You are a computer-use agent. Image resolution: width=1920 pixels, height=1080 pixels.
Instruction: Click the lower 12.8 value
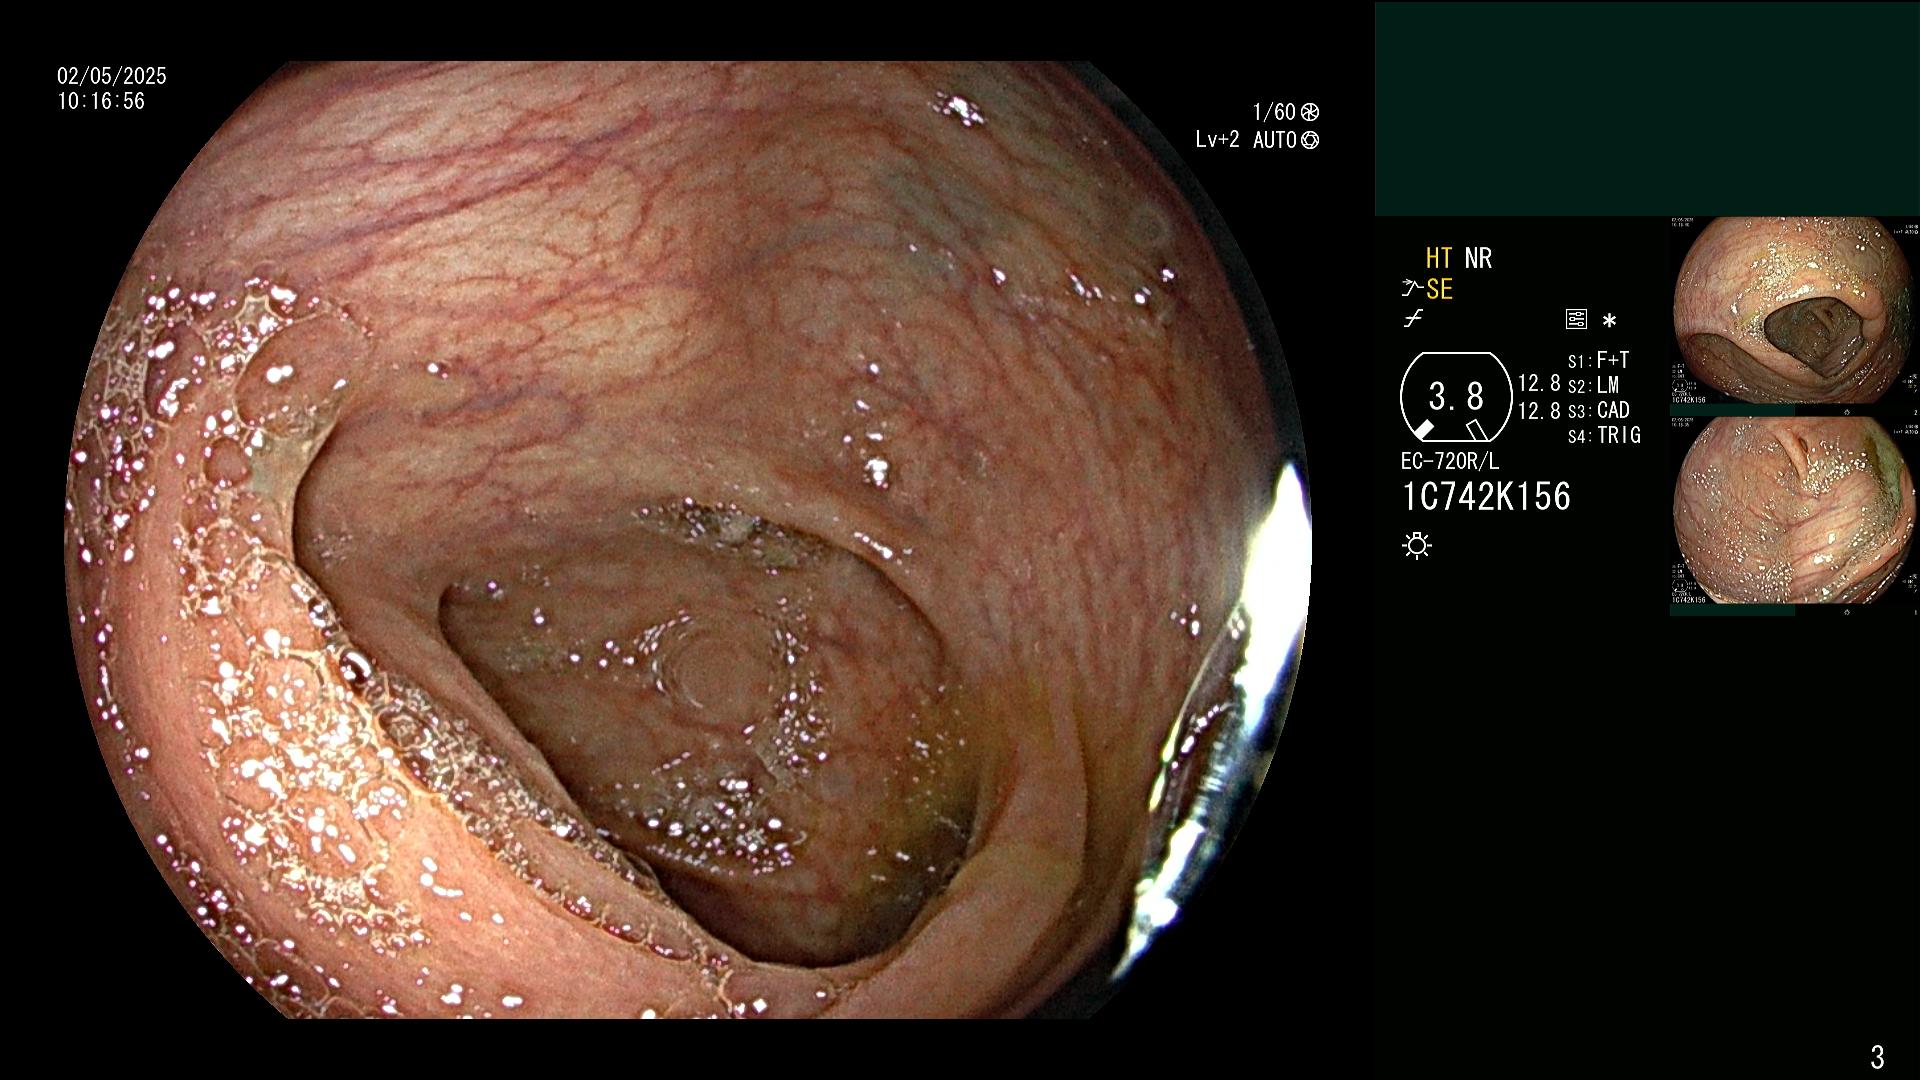tap(1539, 411)
